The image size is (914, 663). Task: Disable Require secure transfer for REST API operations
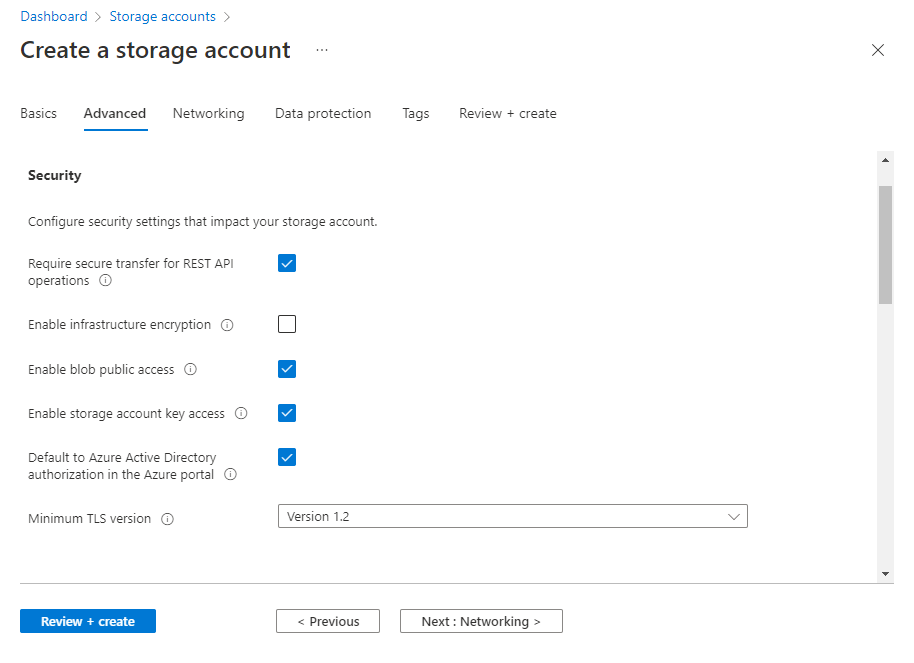[287, 263]
